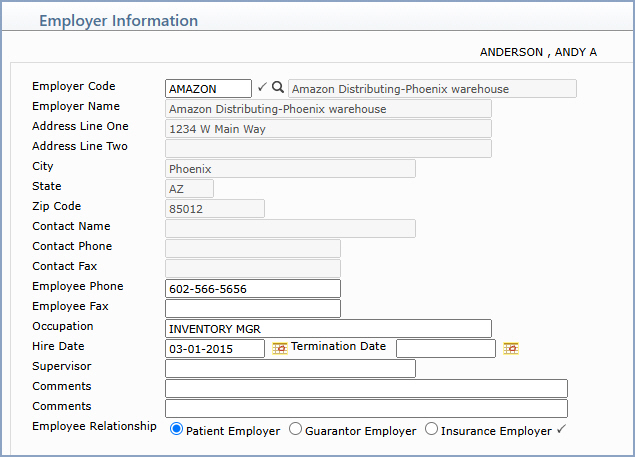Focus the Supervisor input field
Image resolution: width=635 pixels, height=457 pixels.
pyautogui.click(x=290, y=368)
